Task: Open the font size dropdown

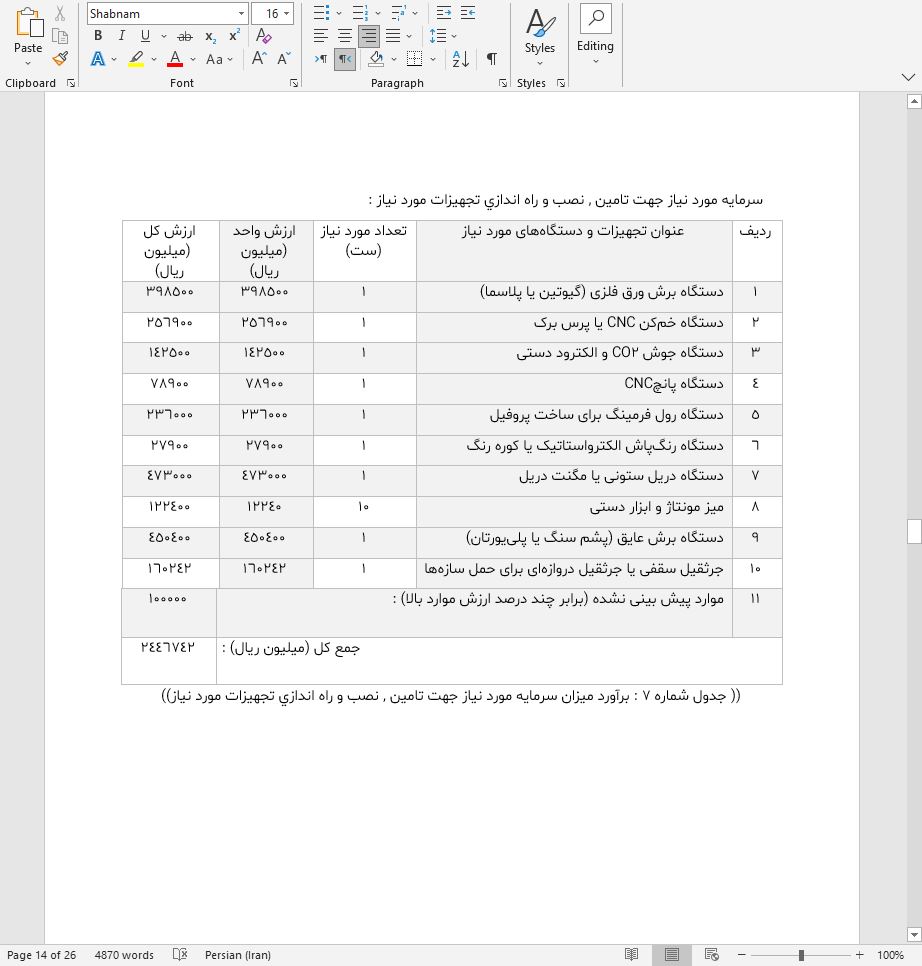Action: click(288, 14)
